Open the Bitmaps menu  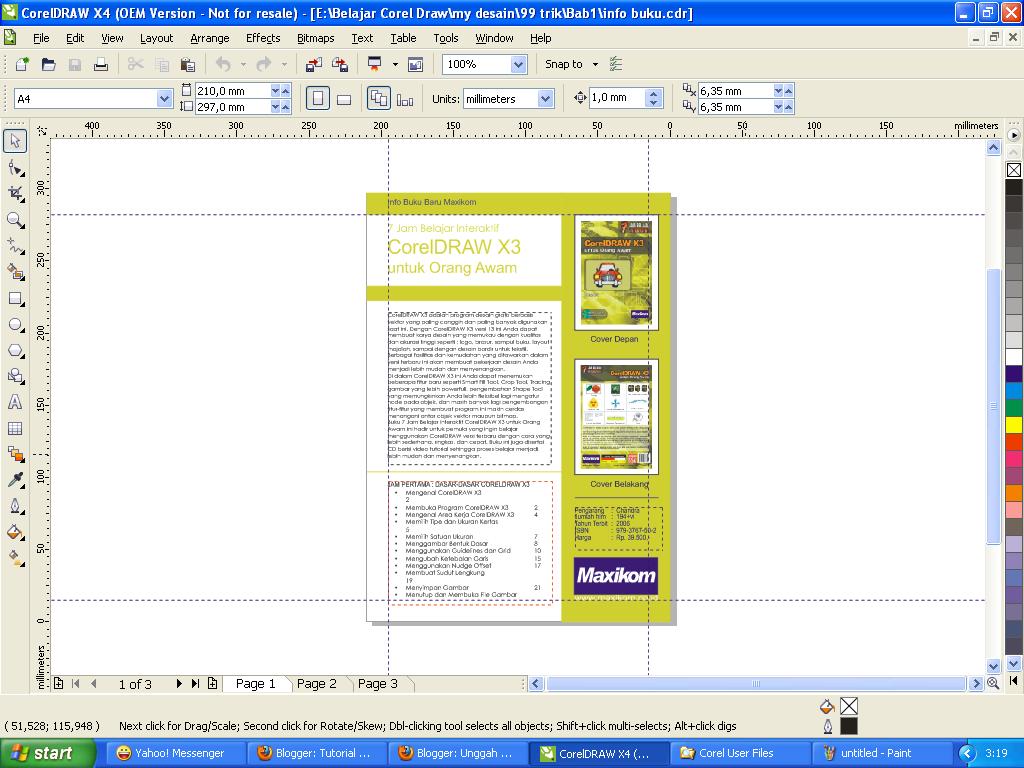[x=315, y=38]
